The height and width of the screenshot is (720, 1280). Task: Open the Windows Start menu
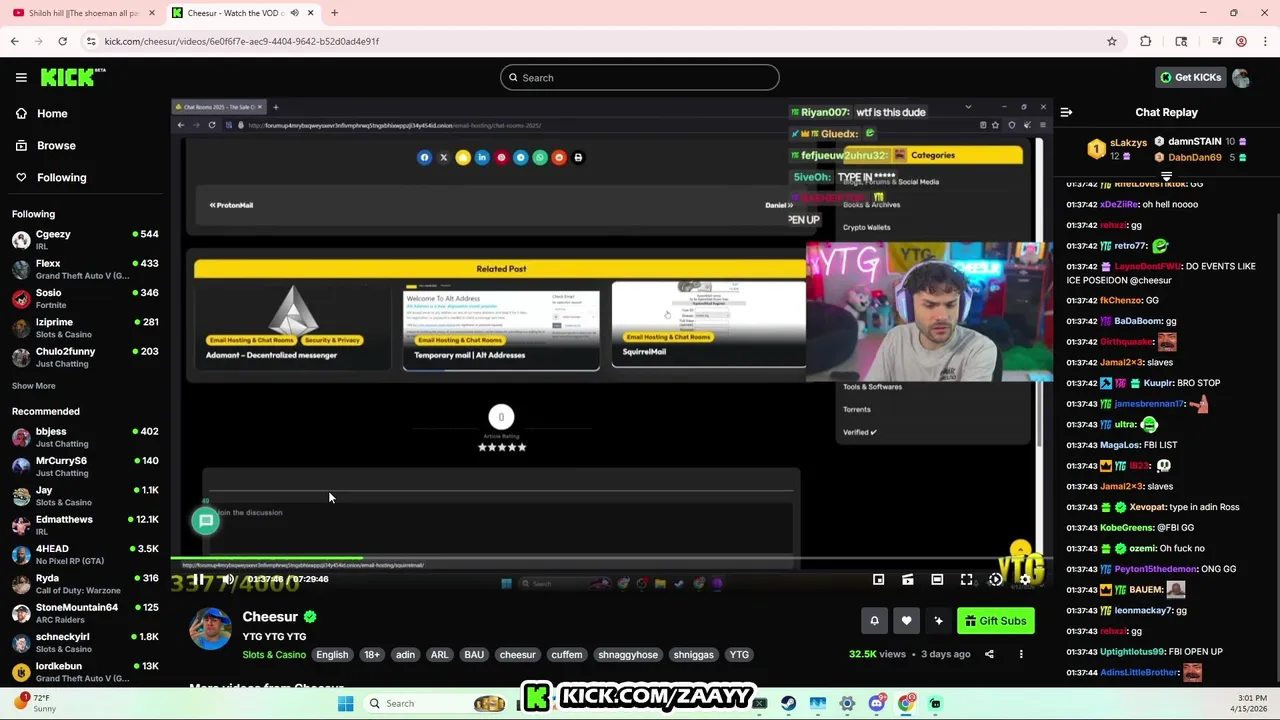tap(345, 703)
